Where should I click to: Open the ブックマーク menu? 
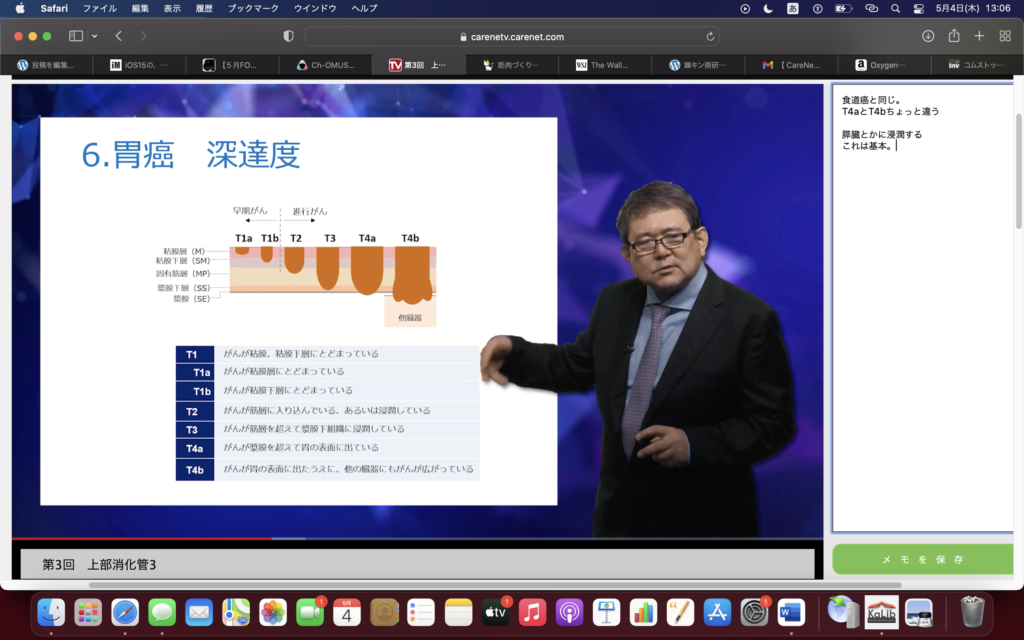(x=250, y=8)
